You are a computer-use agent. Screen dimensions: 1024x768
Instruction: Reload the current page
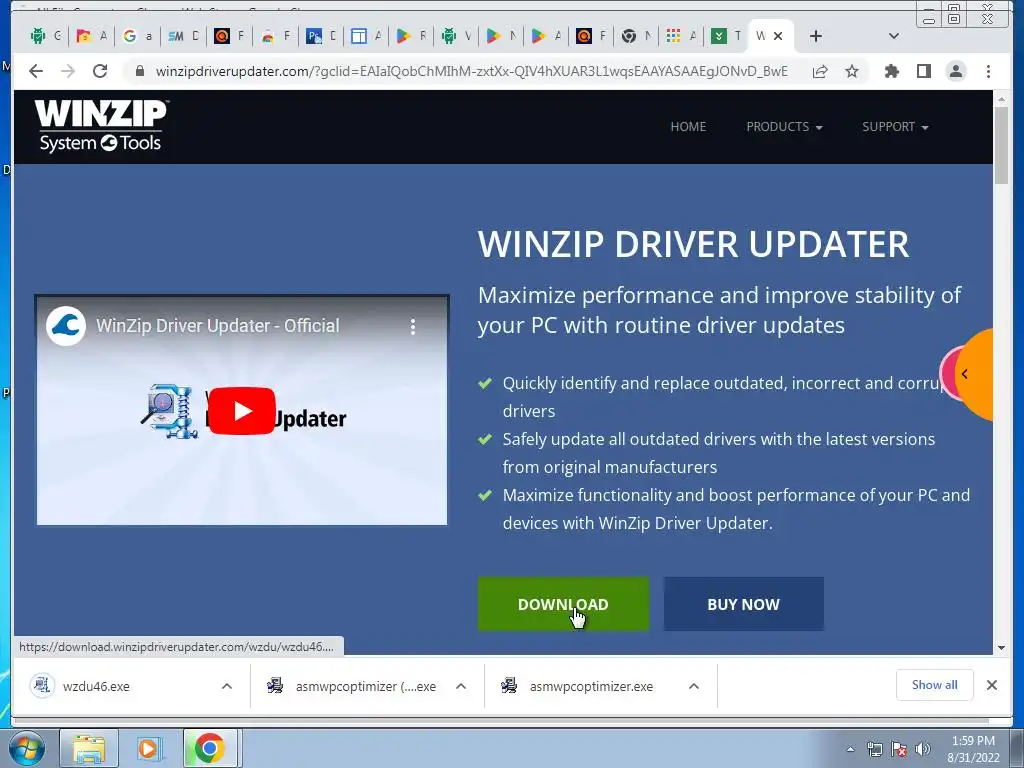(x=100, y=71)
